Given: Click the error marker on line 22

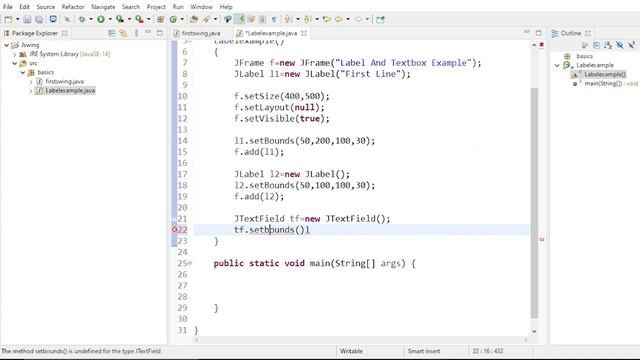Looking at the screenshot, I should 174,230.
